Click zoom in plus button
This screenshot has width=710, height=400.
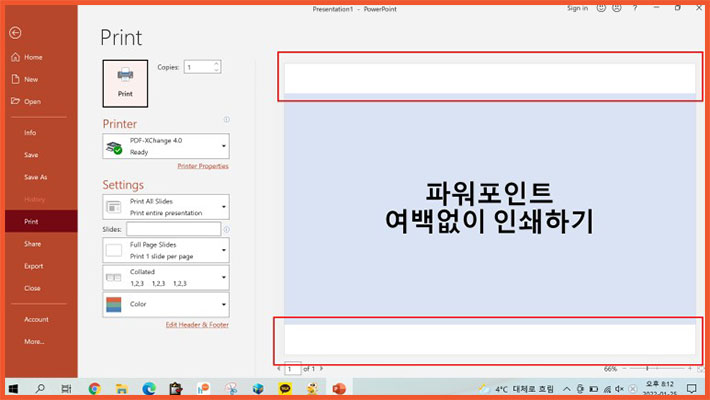690,369
